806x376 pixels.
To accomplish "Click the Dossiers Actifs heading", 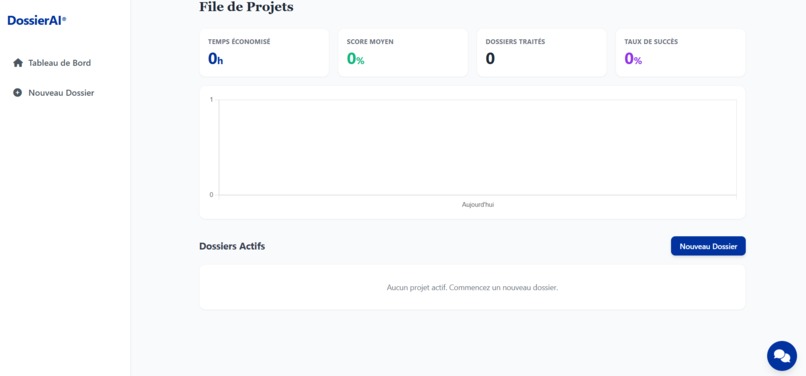I will click(232, 246).
